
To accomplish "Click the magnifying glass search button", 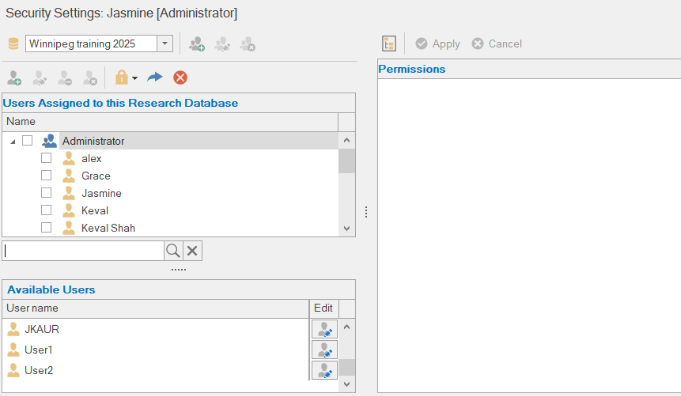I will 173,251.
